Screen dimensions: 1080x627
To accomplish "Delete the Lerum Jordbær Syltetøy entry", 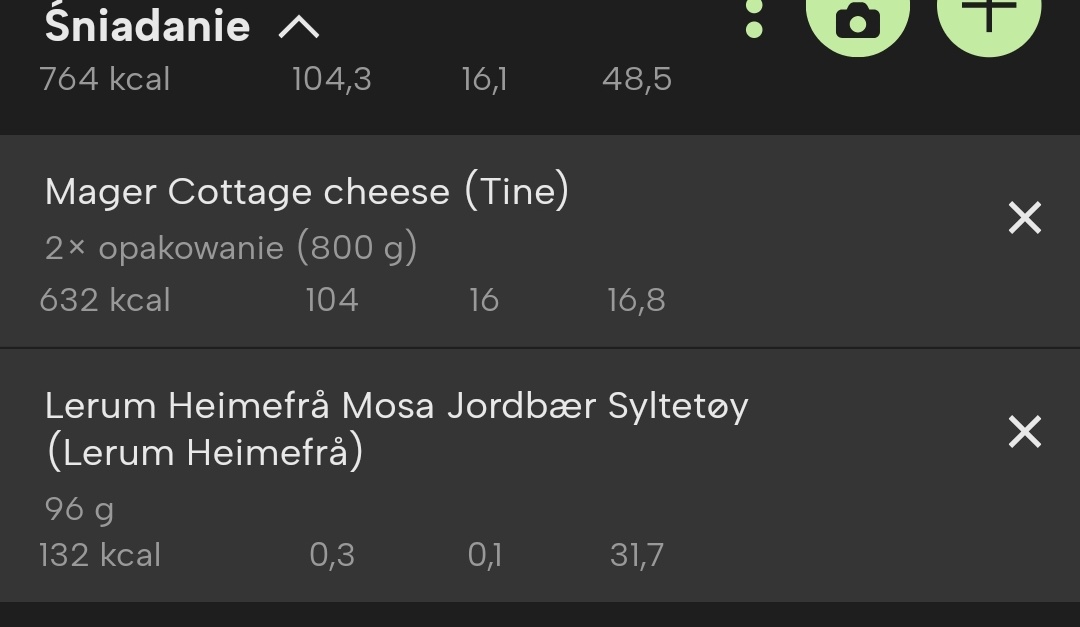I will pos(1025,432).
